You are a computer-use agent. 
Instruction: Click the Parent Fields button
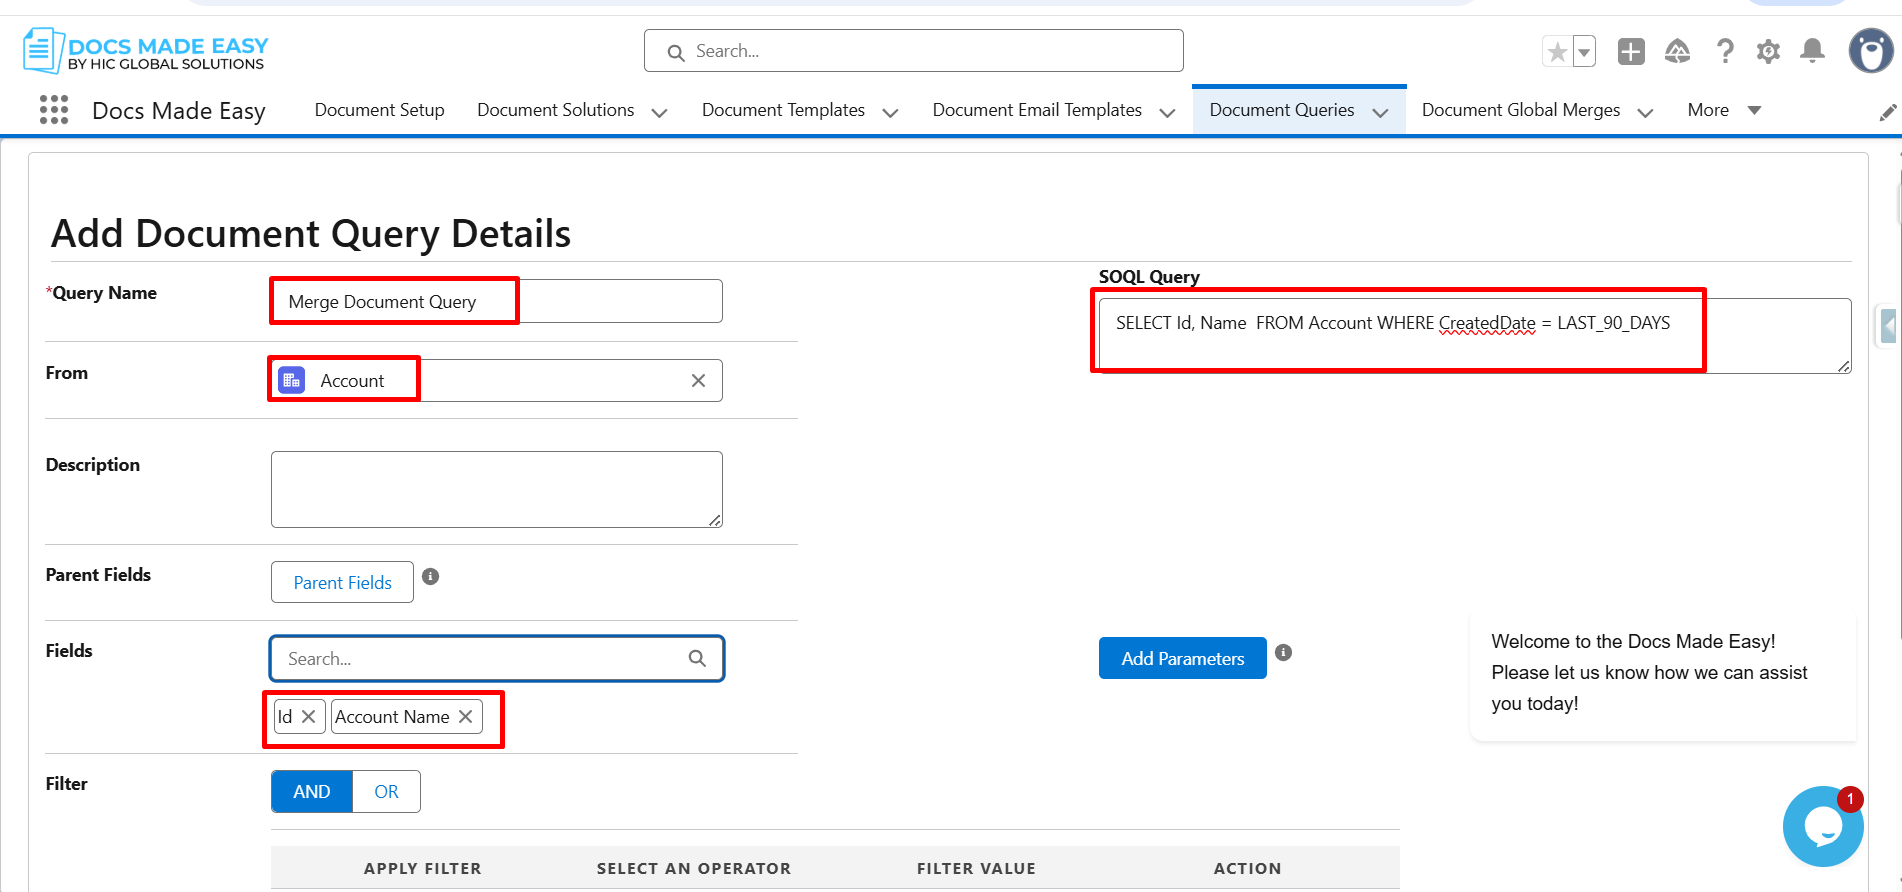pos(342,582)
